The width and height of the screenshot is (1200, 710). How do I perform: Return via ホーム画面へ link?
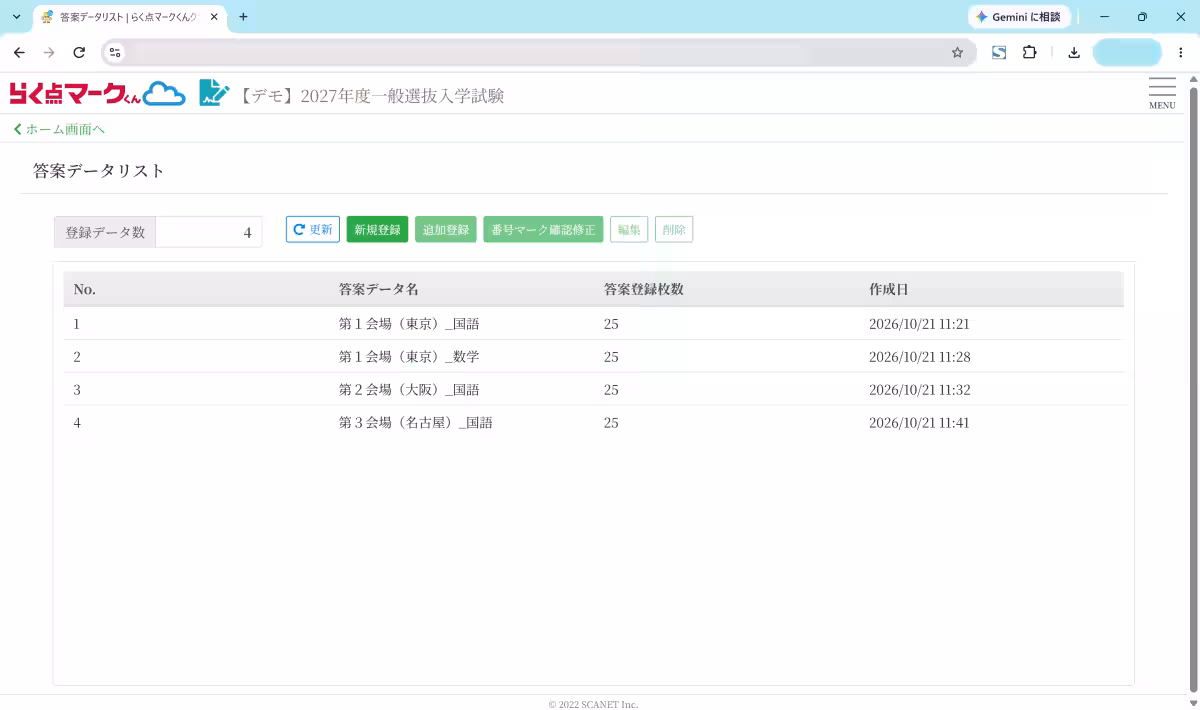click(59, 129)
